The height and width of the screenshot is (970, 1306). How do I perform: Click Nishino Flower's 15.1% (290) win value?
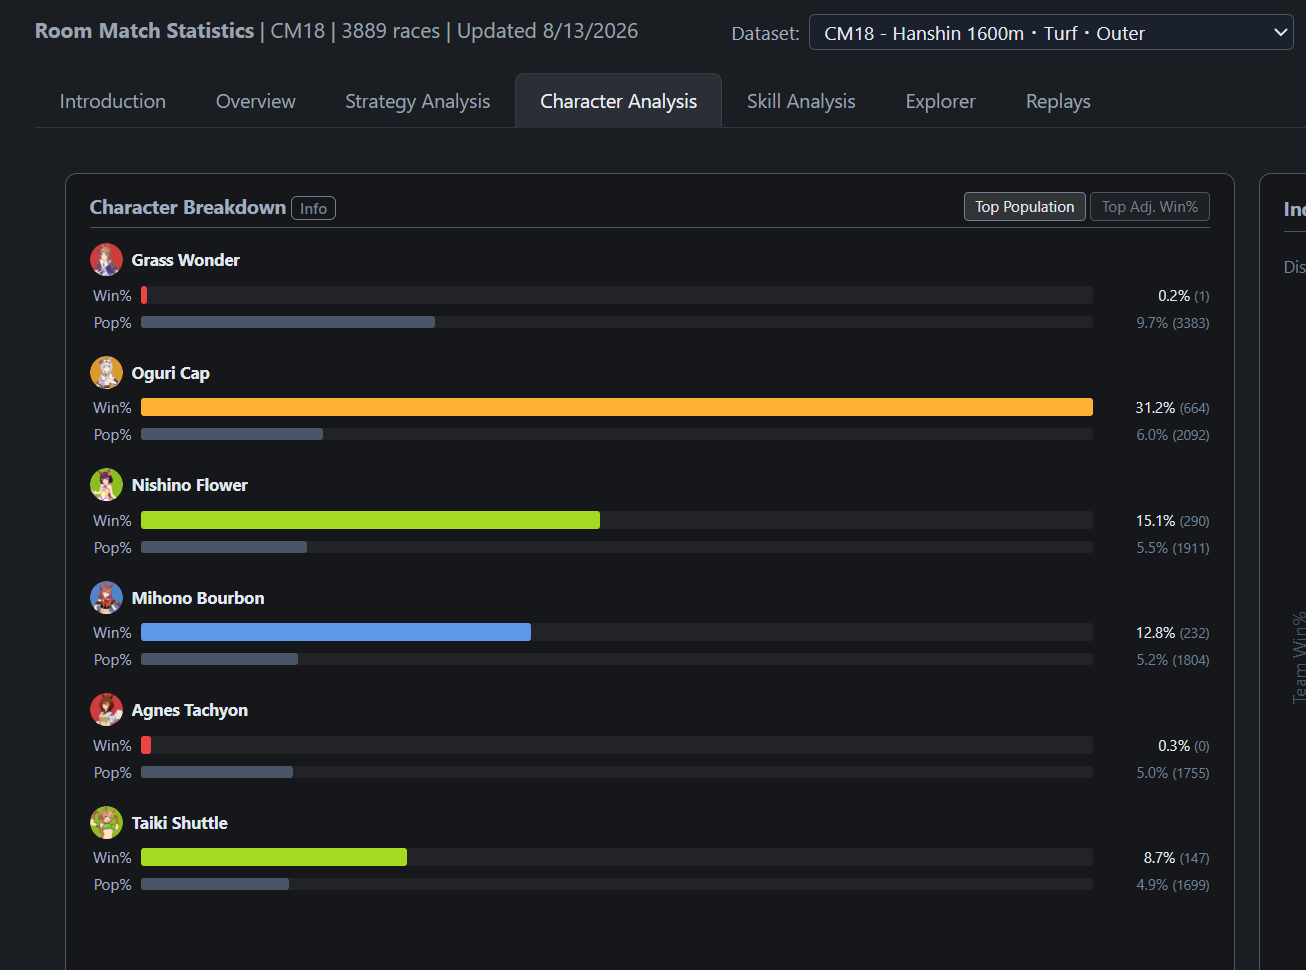[x=1173, y=521]
